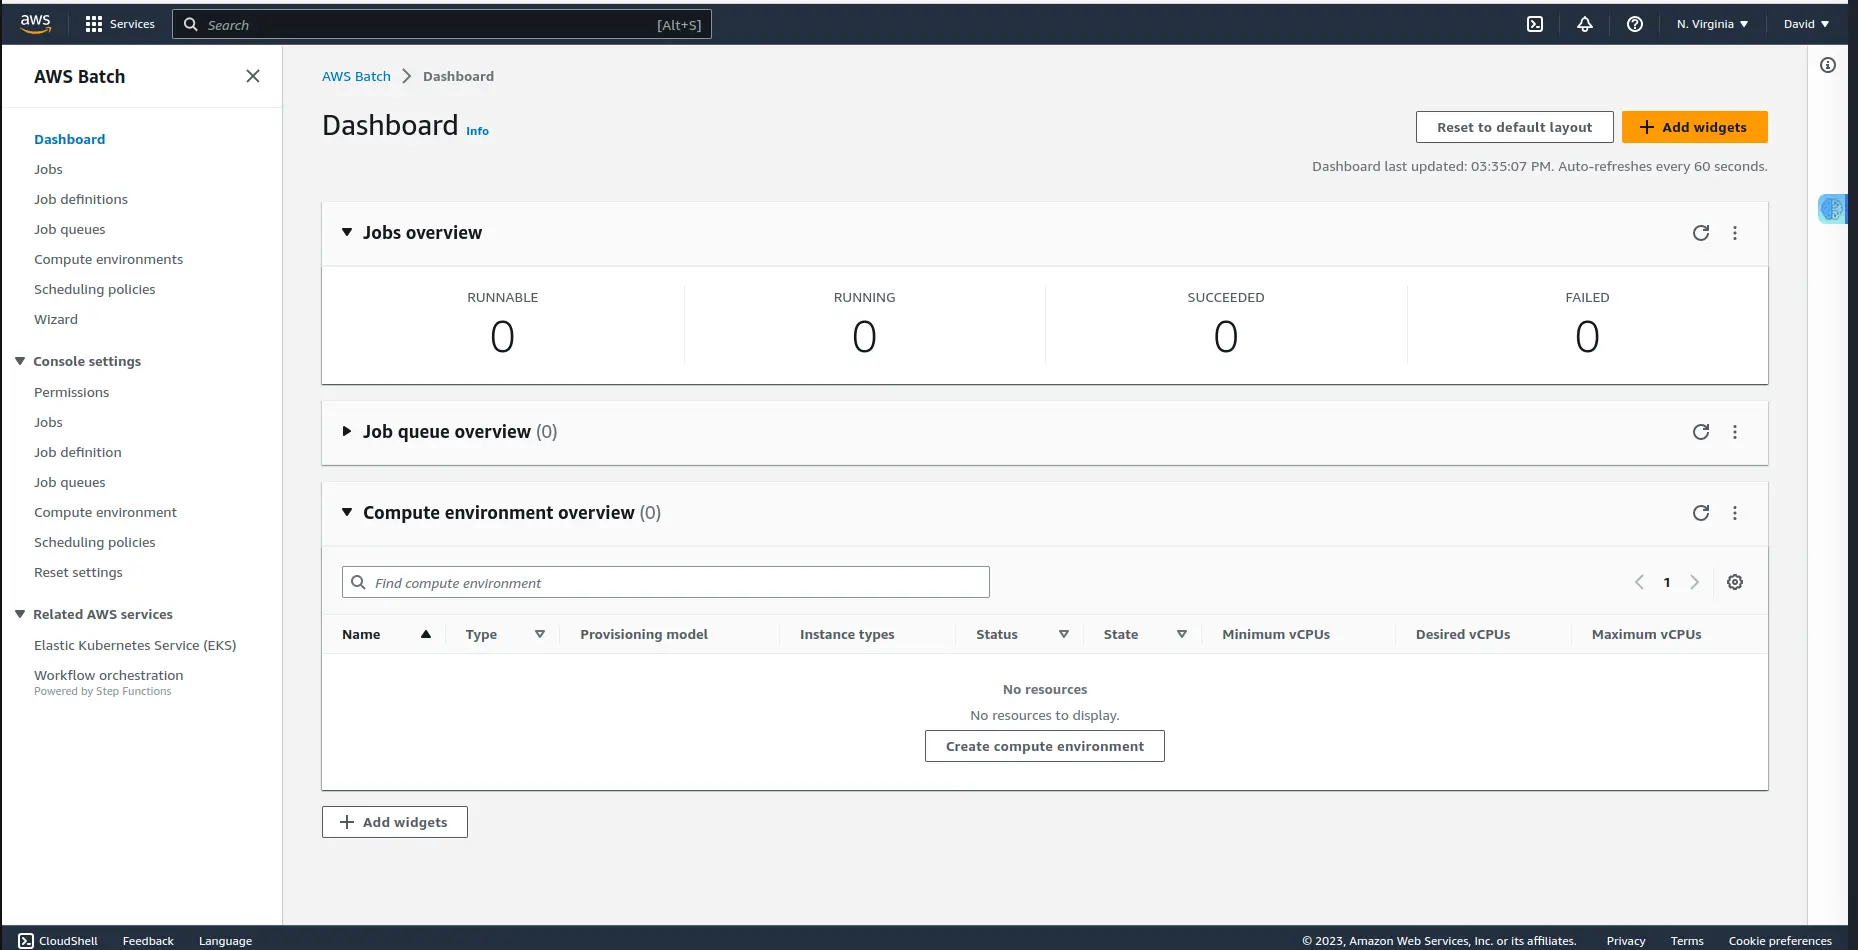Click the AWS Batch breadcrumb link
1858x950 pixels.
point(356,76)
